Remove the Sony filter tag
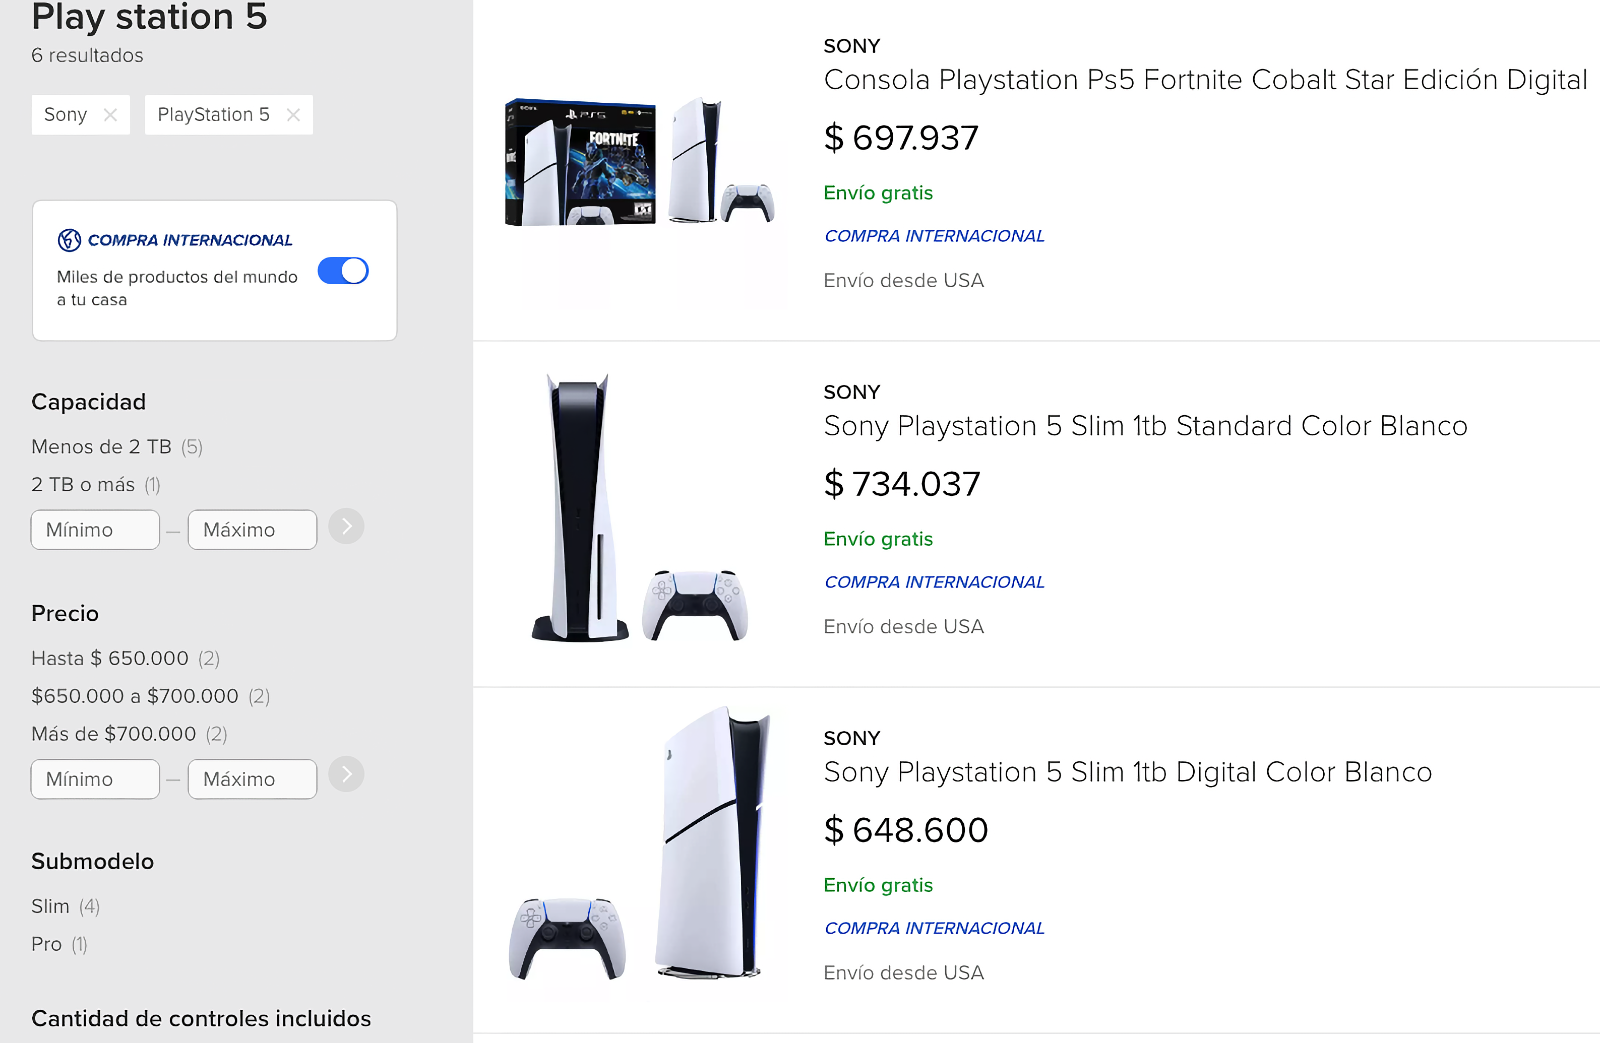The height and width of the screenshot is (1043, 1600). click(x=110, y=115)
